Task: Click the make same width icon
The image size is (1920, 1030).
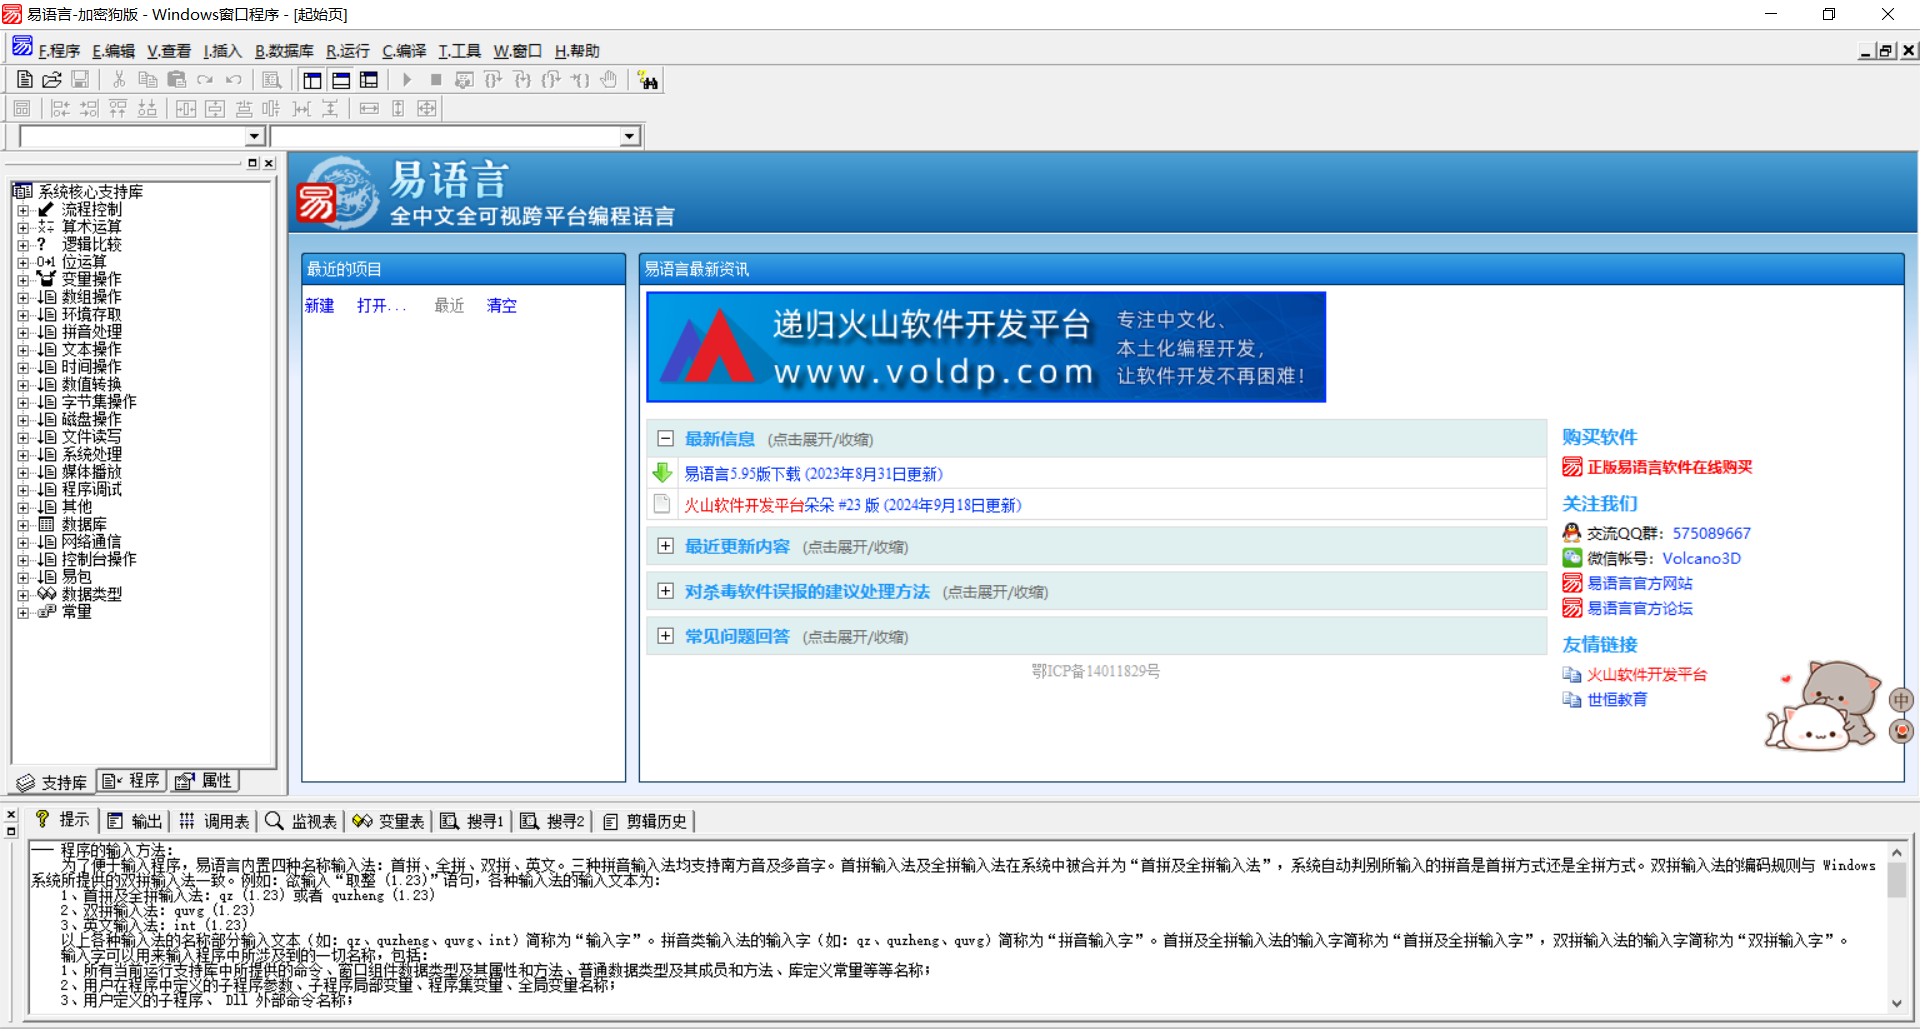Action: pyautogui.click(x=369, y=108)
